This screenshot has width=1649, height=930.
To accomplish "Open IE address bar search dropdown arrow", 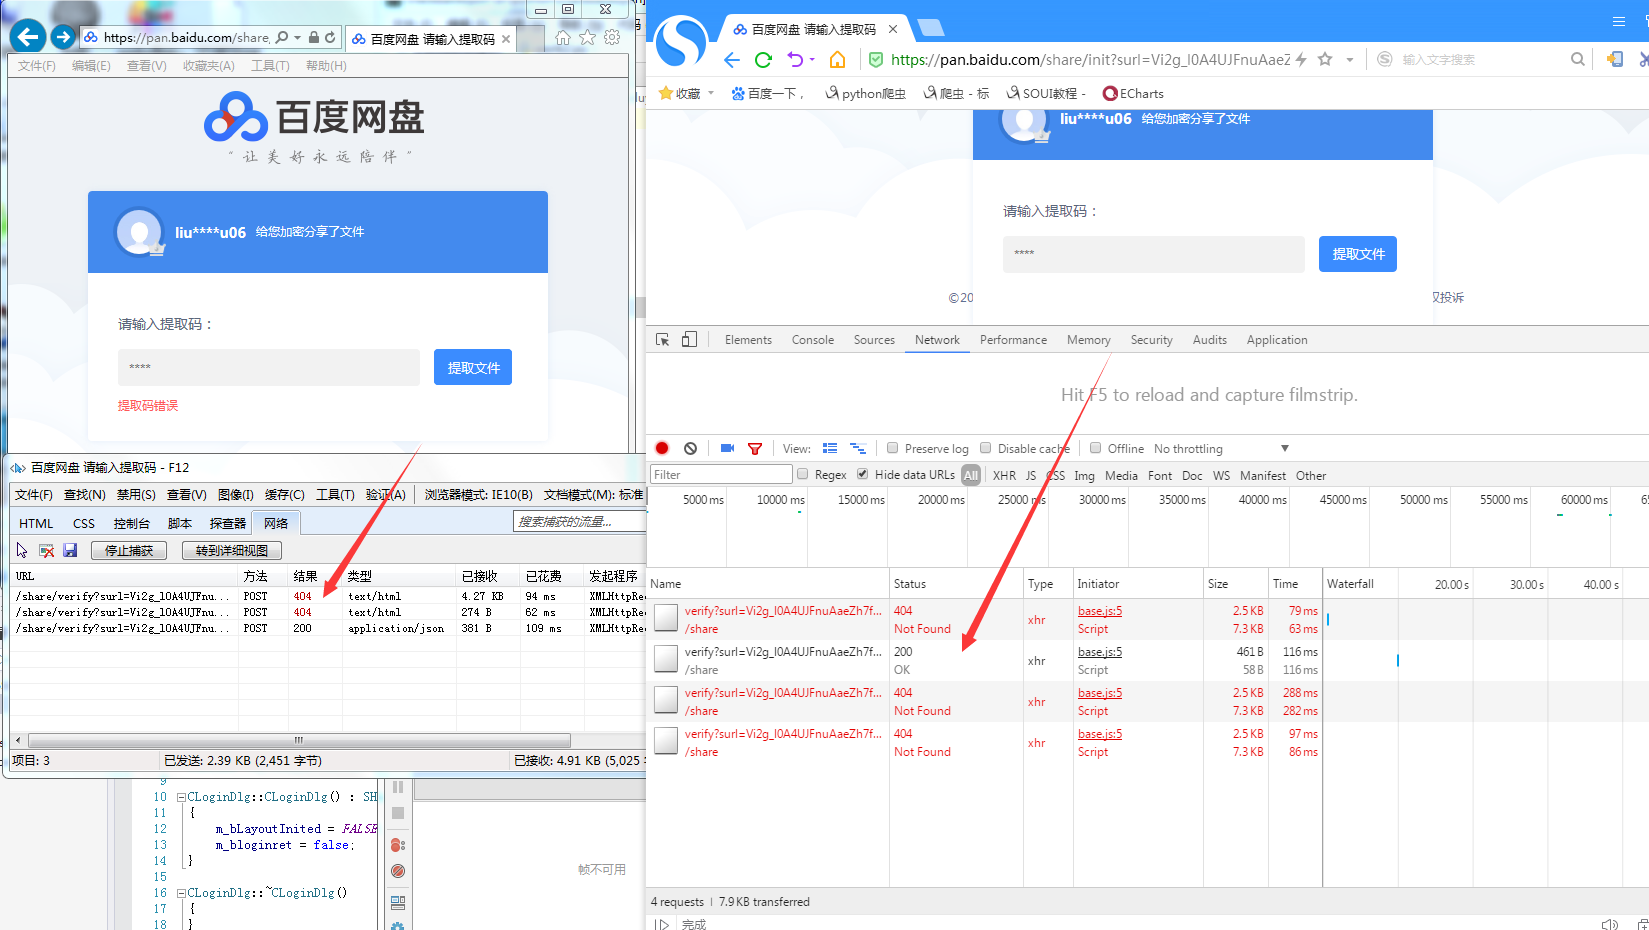I will click(297, 38).
